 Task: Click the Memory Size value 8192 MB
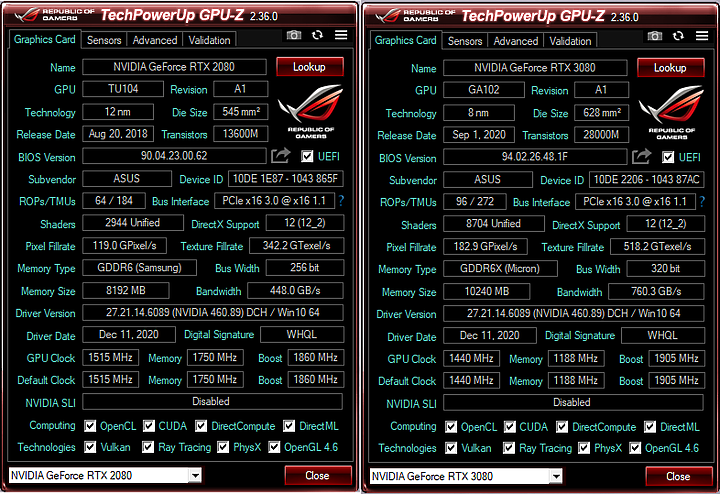(x=126, y=291)
